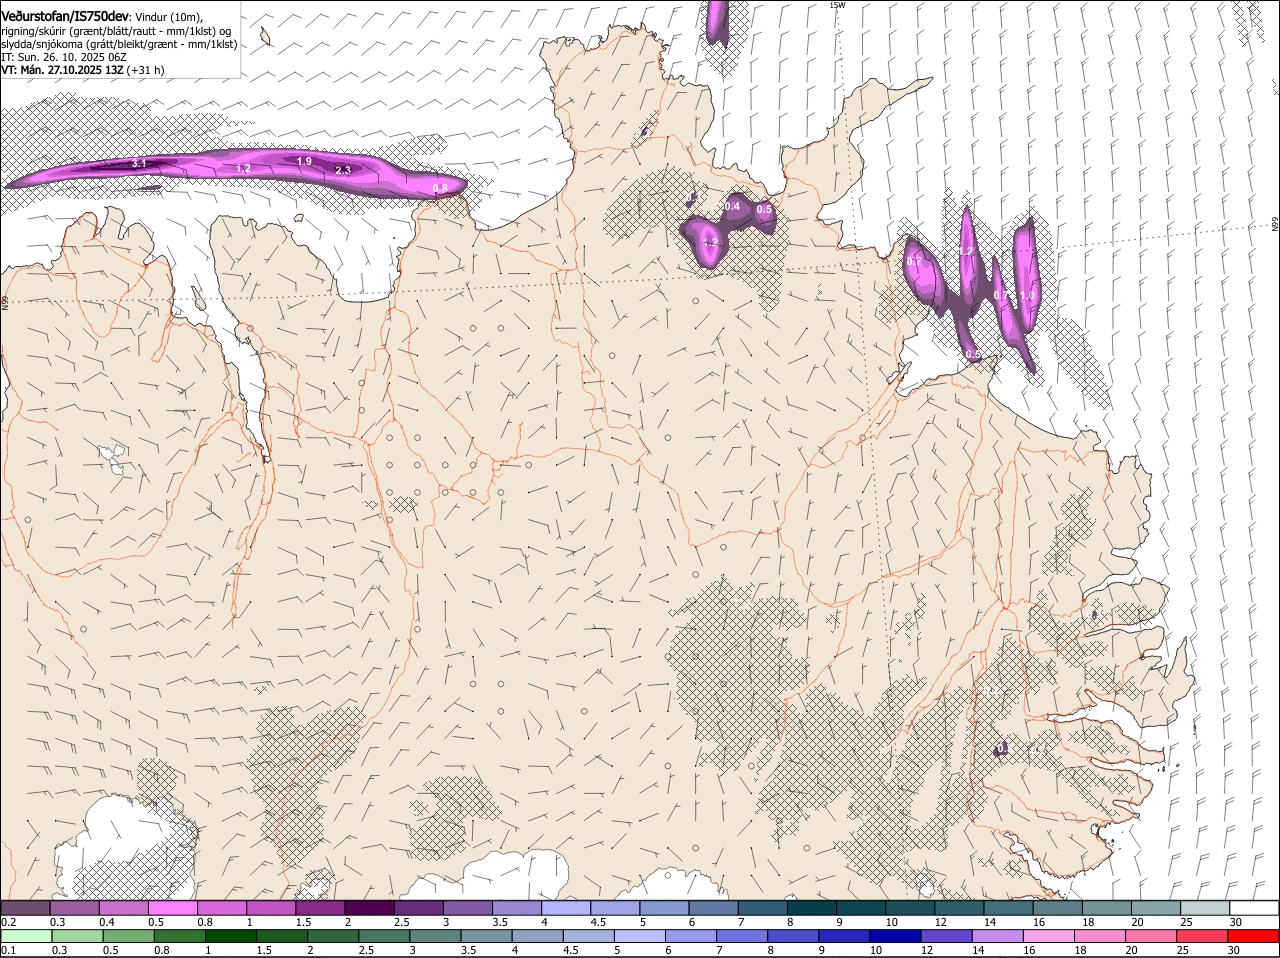
Task: Pick lower legend swatch between 2.5 and 3
Action: (x=385, y=937)
